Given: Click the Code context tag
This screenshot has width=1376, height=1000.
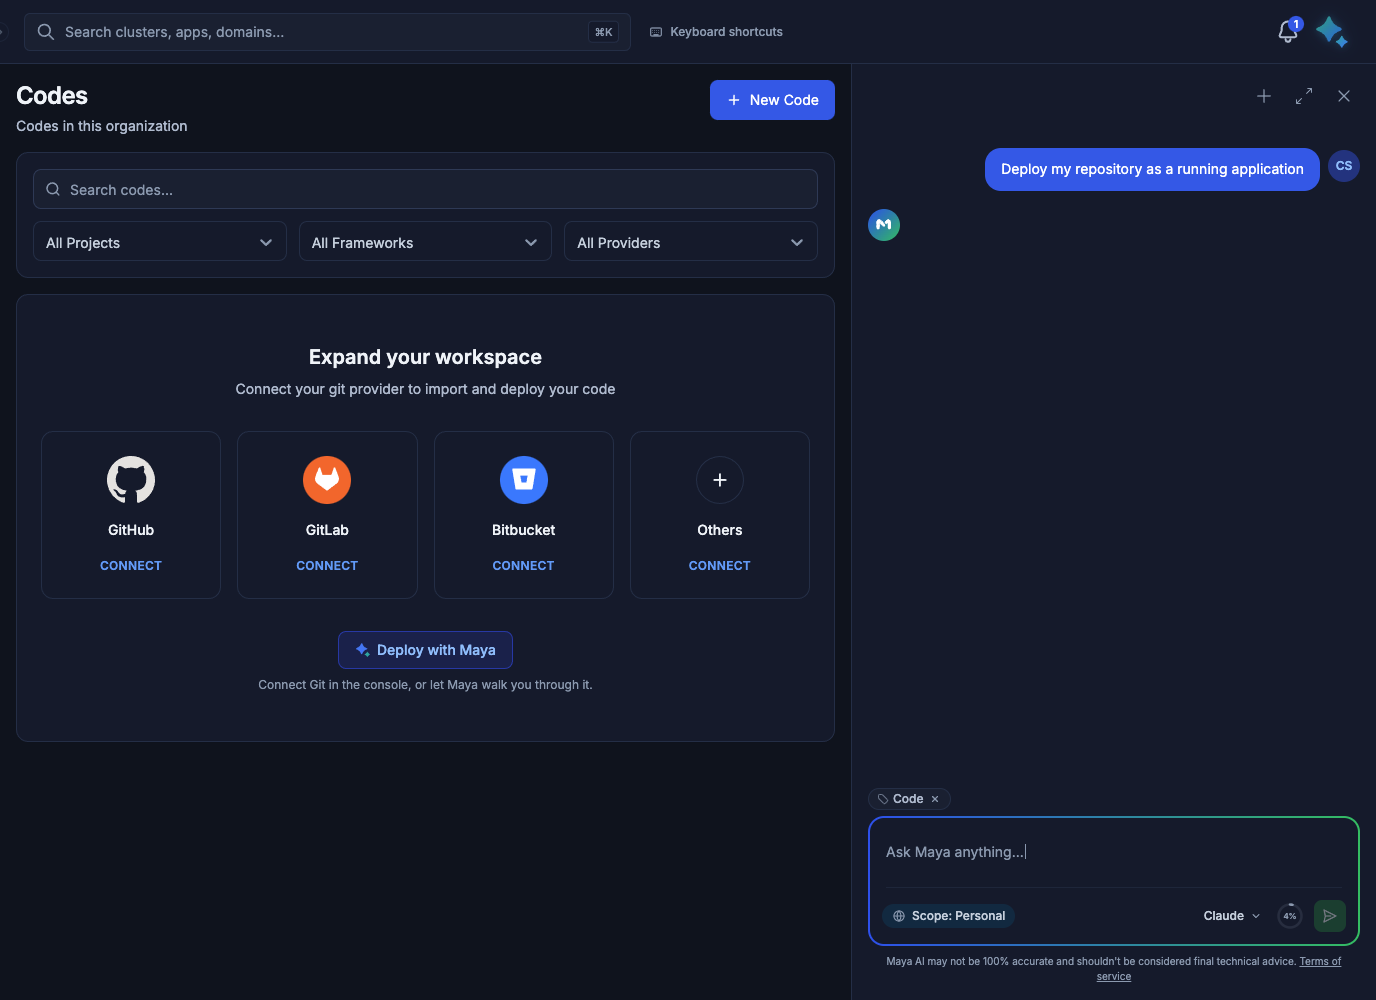Looking at the screenshot, I should 908,799.
